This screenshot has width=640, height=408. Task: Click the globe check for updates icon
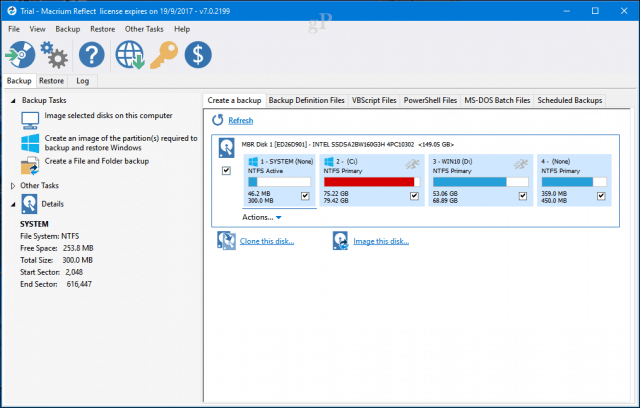click(130, 54)
